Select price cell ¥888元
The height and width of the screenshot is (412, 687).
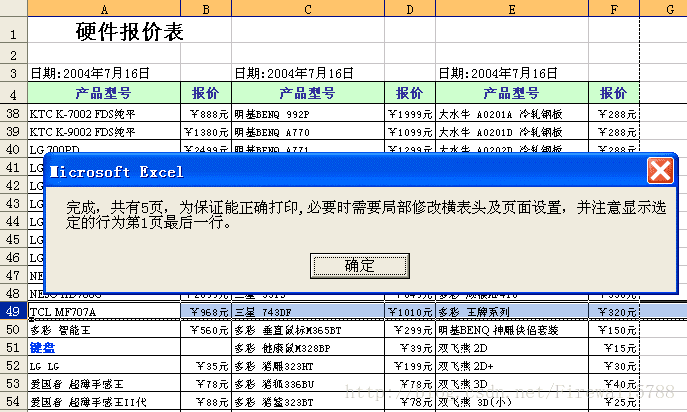coord(206,114)
